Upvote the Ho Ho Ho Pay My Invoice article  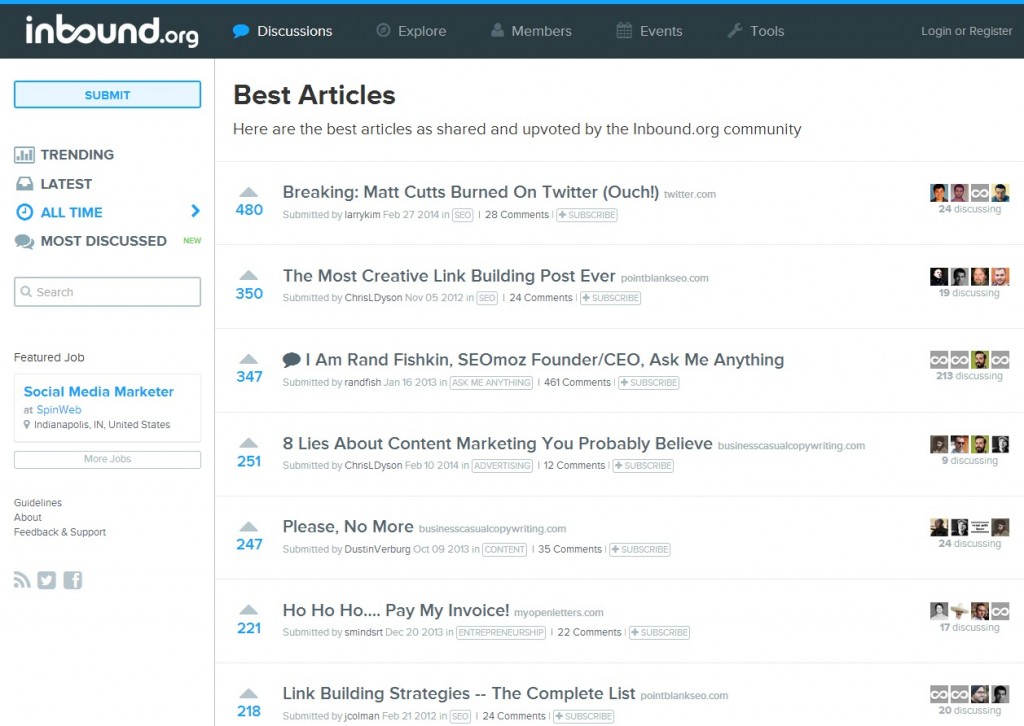pyautogui.click(x=248, y=610)
